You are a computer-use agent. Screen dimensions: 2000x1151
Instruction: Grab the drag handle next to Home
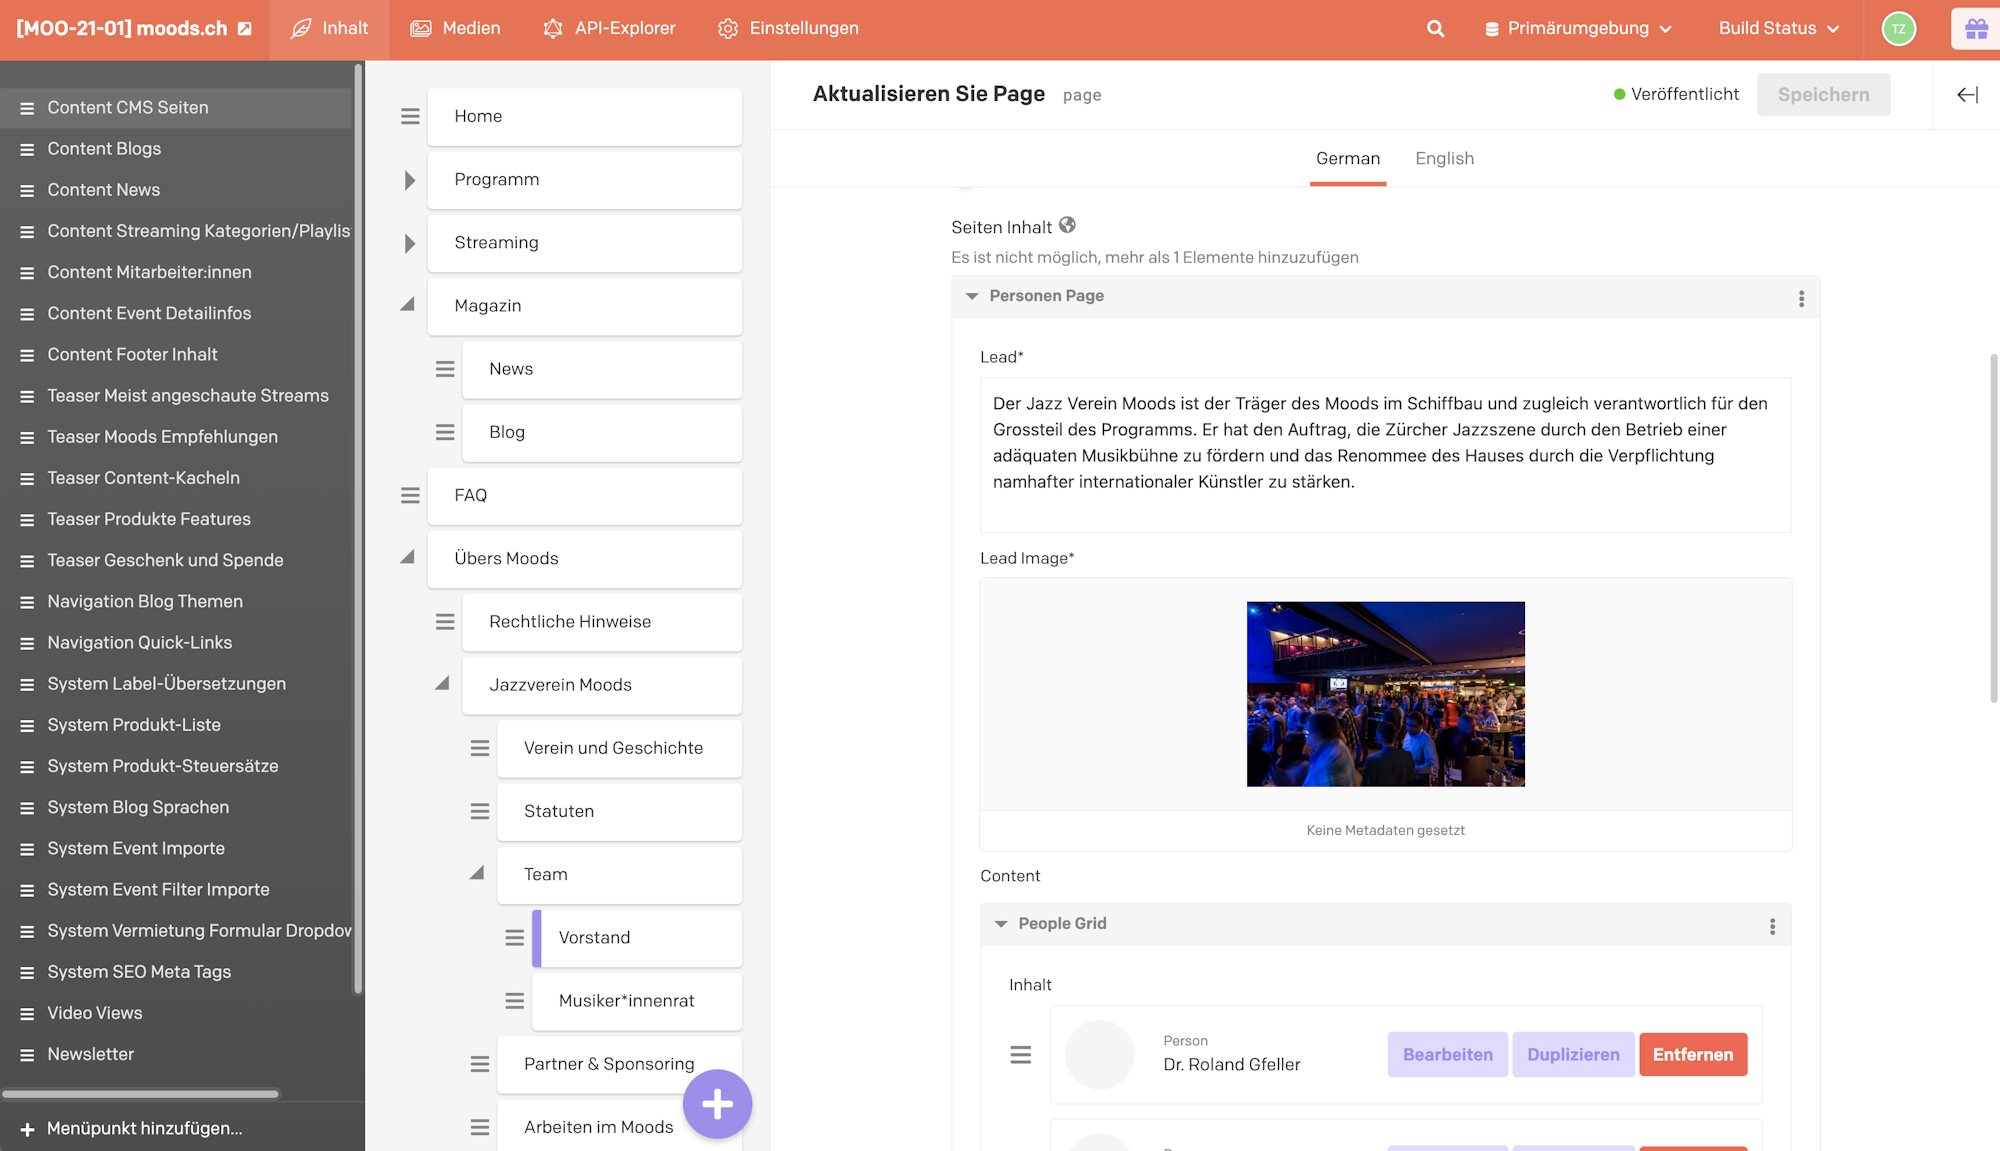410,116
